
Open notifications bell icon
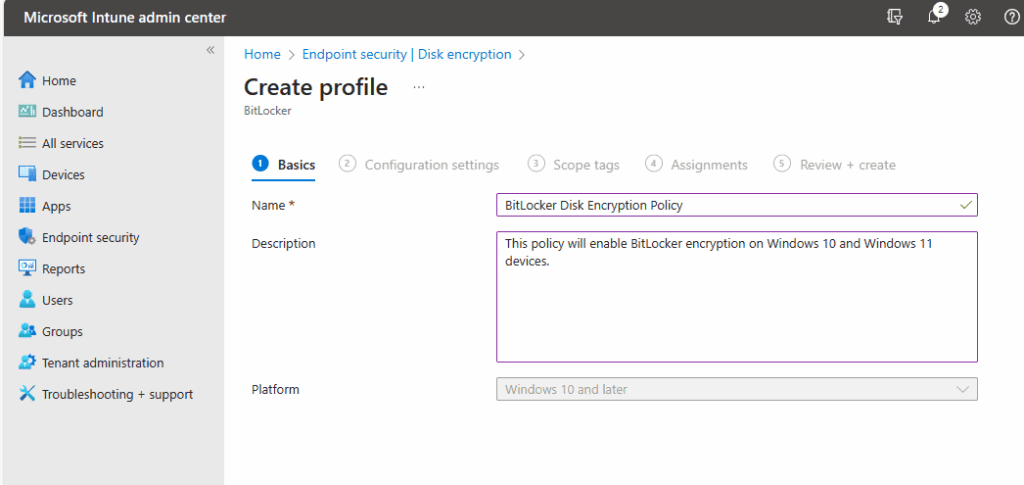coord(934,17)
